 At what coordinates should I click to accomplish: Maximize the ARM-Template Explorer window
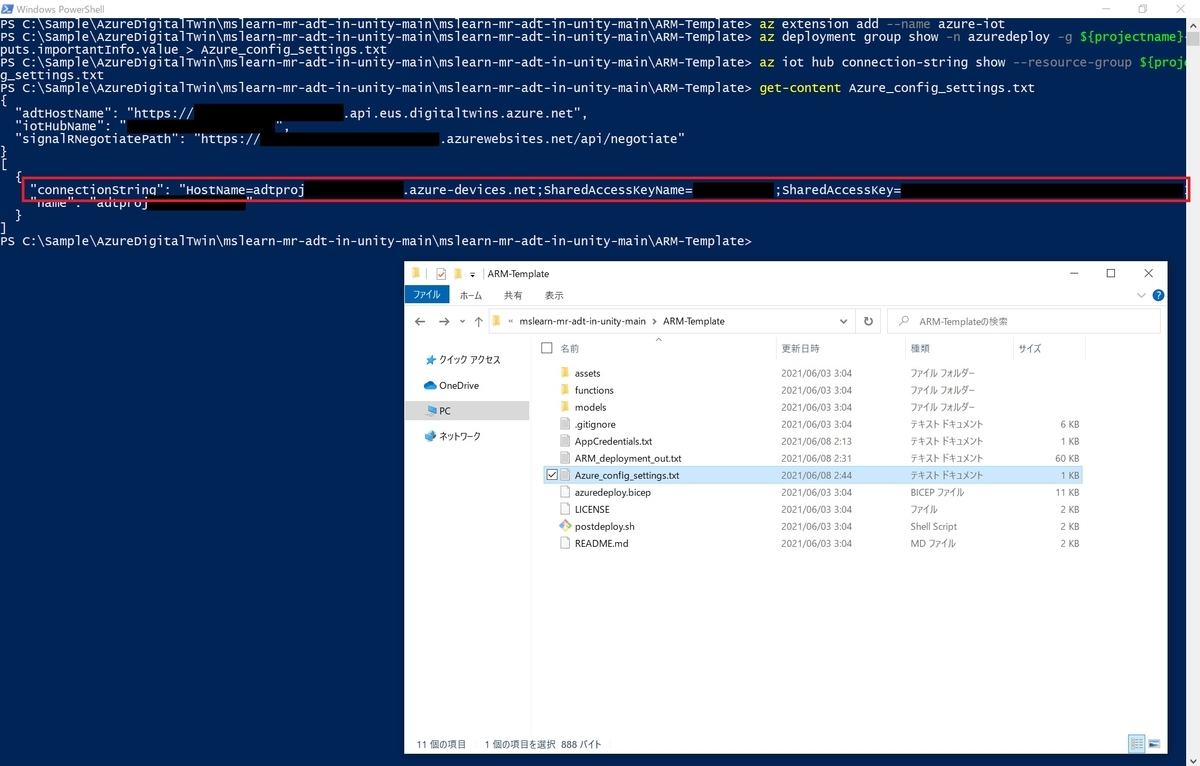click(1111, 273)
